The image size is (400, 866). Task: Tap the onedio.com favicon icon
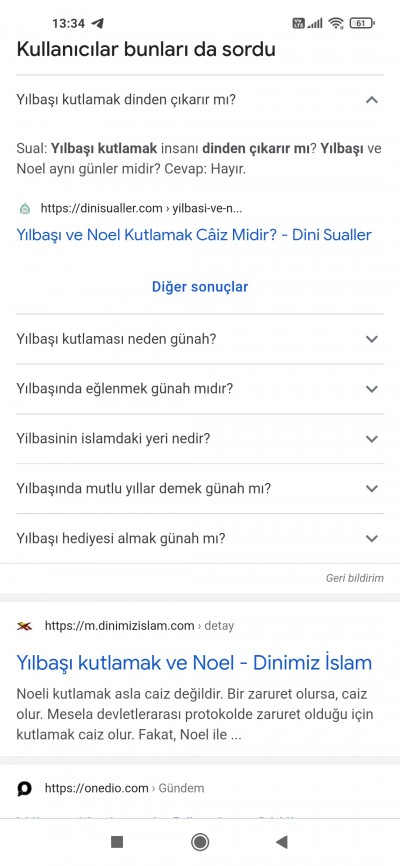pos(24,788)
